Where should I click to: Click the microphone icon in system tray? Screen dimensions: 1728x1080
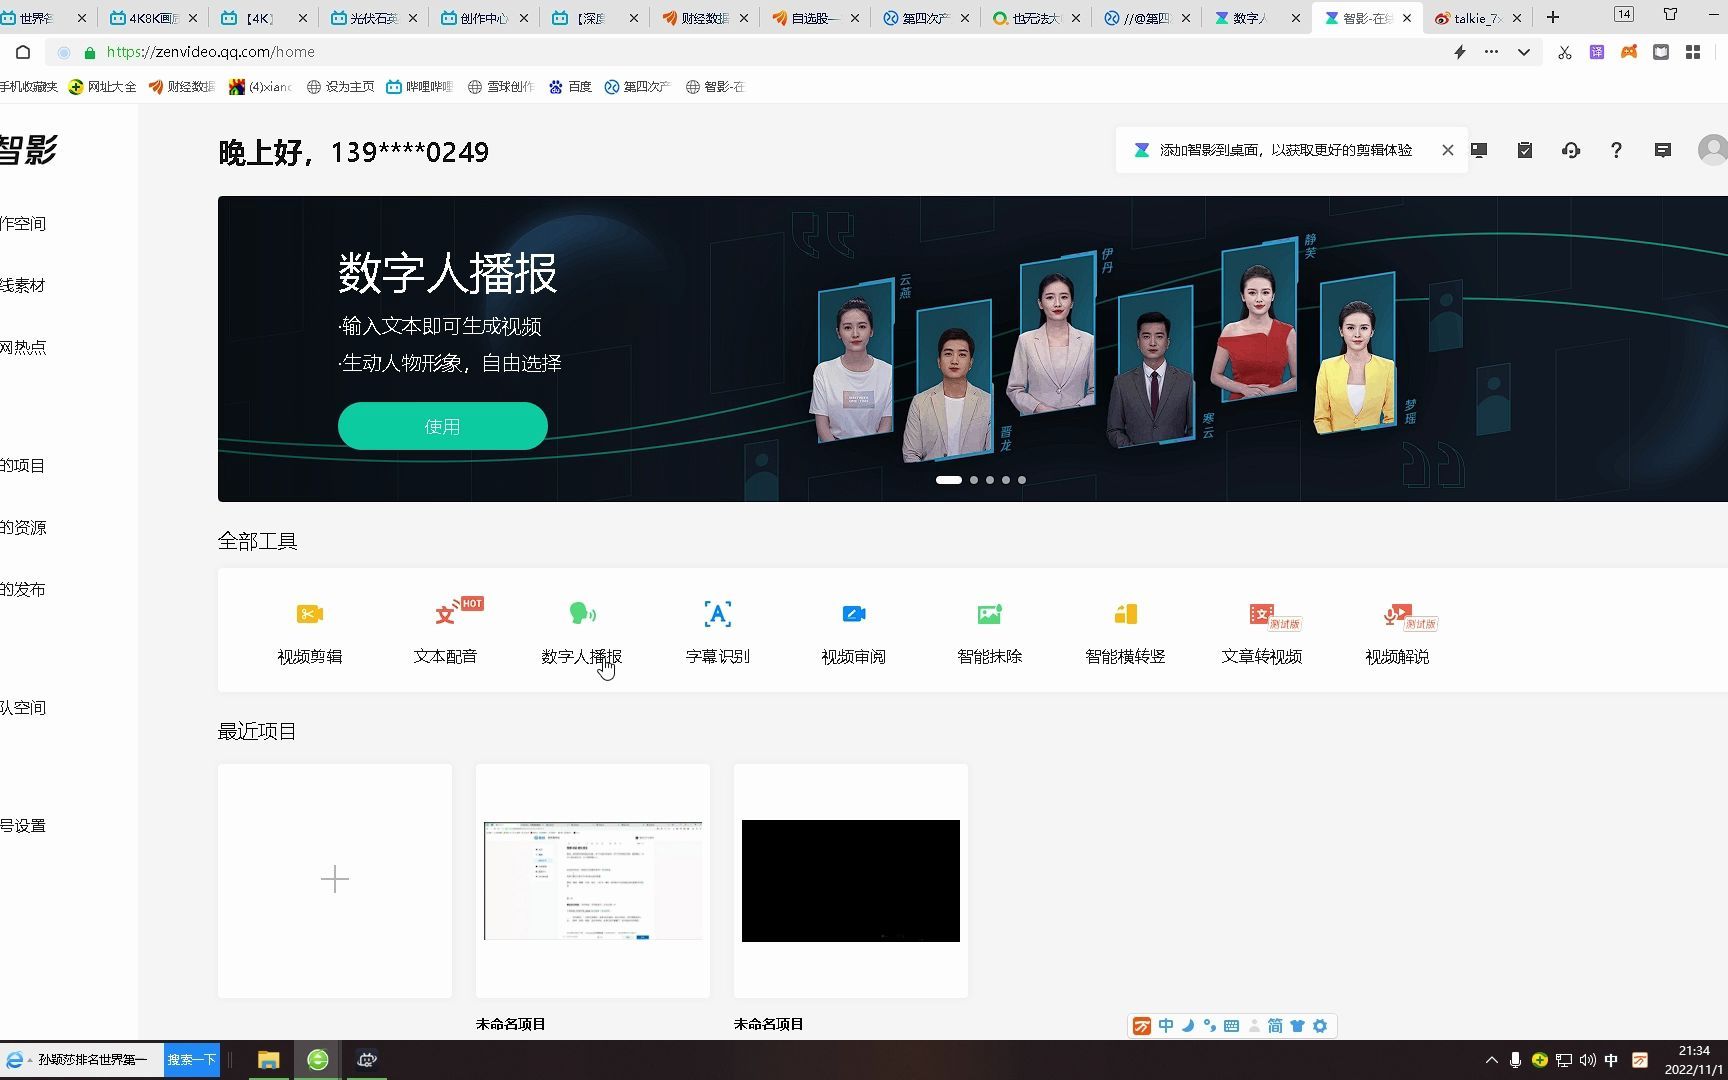click(x=1515, y=1060)
